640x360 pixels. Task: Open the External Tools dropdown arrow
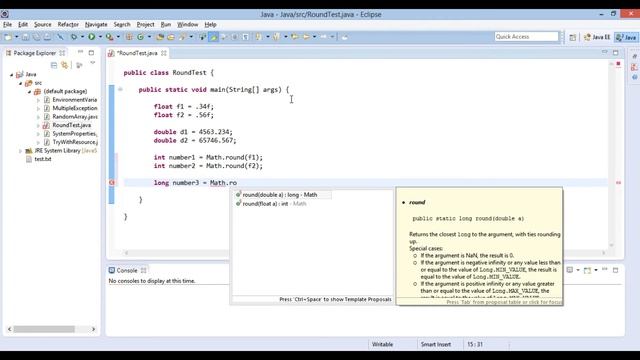pyautogui.click(x=118, y=37)
